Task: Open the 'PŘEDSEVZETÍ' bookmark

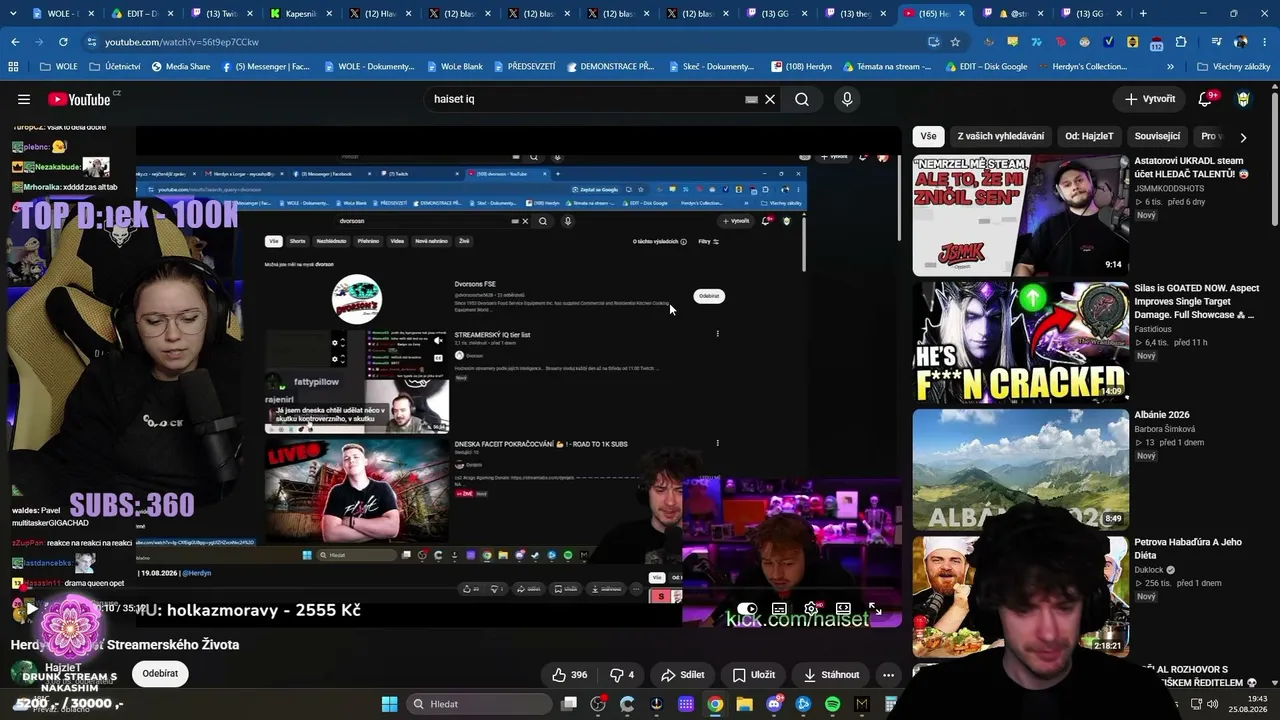Action: coord(523,67)
